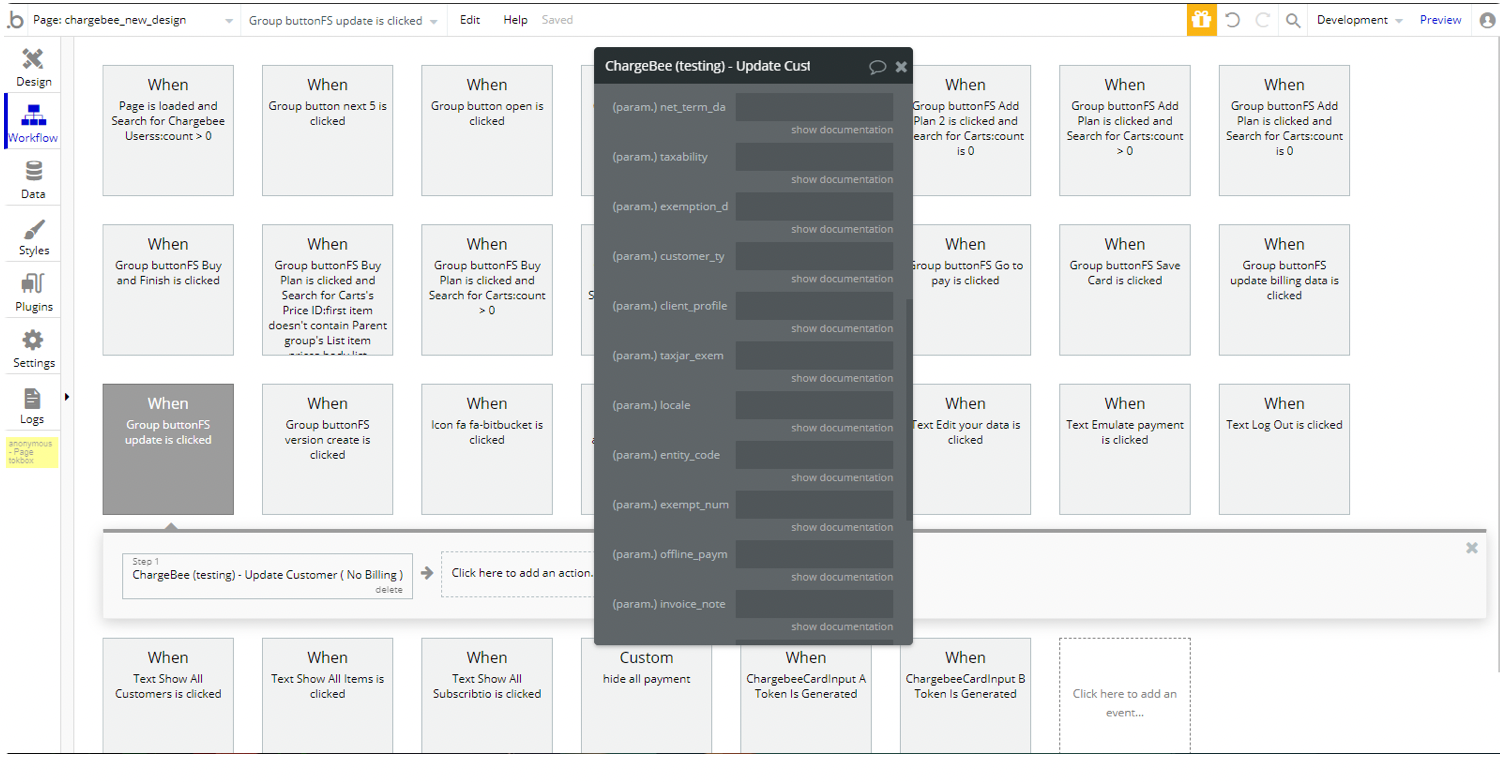Select event Group button next 5 is clicked
Screen dimensions: 1500x782
tap(327, 130)
